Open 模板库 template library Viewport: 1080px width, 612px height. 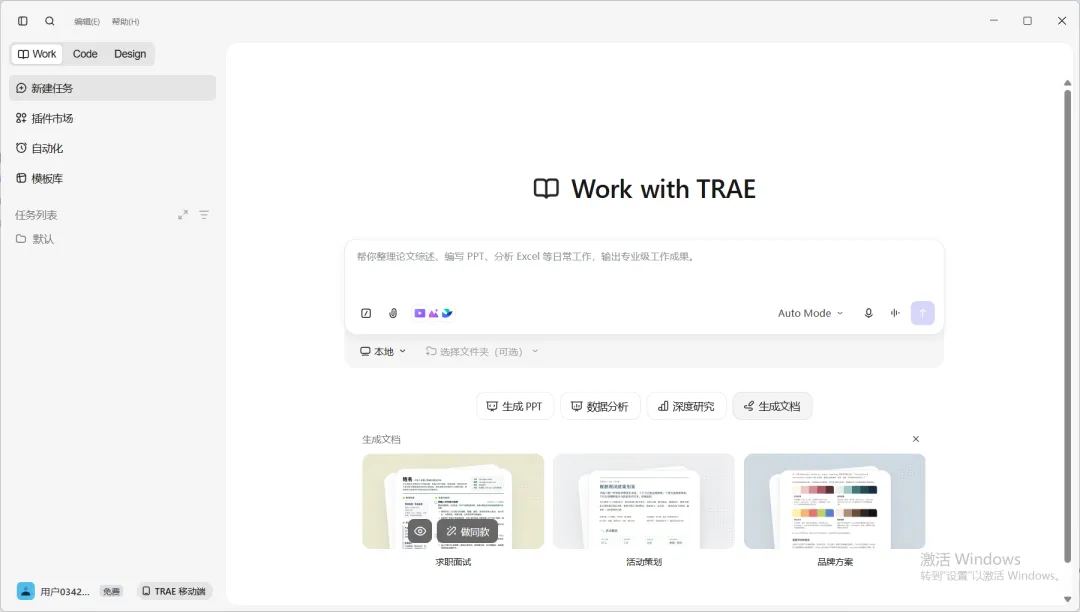coord(112,178)
